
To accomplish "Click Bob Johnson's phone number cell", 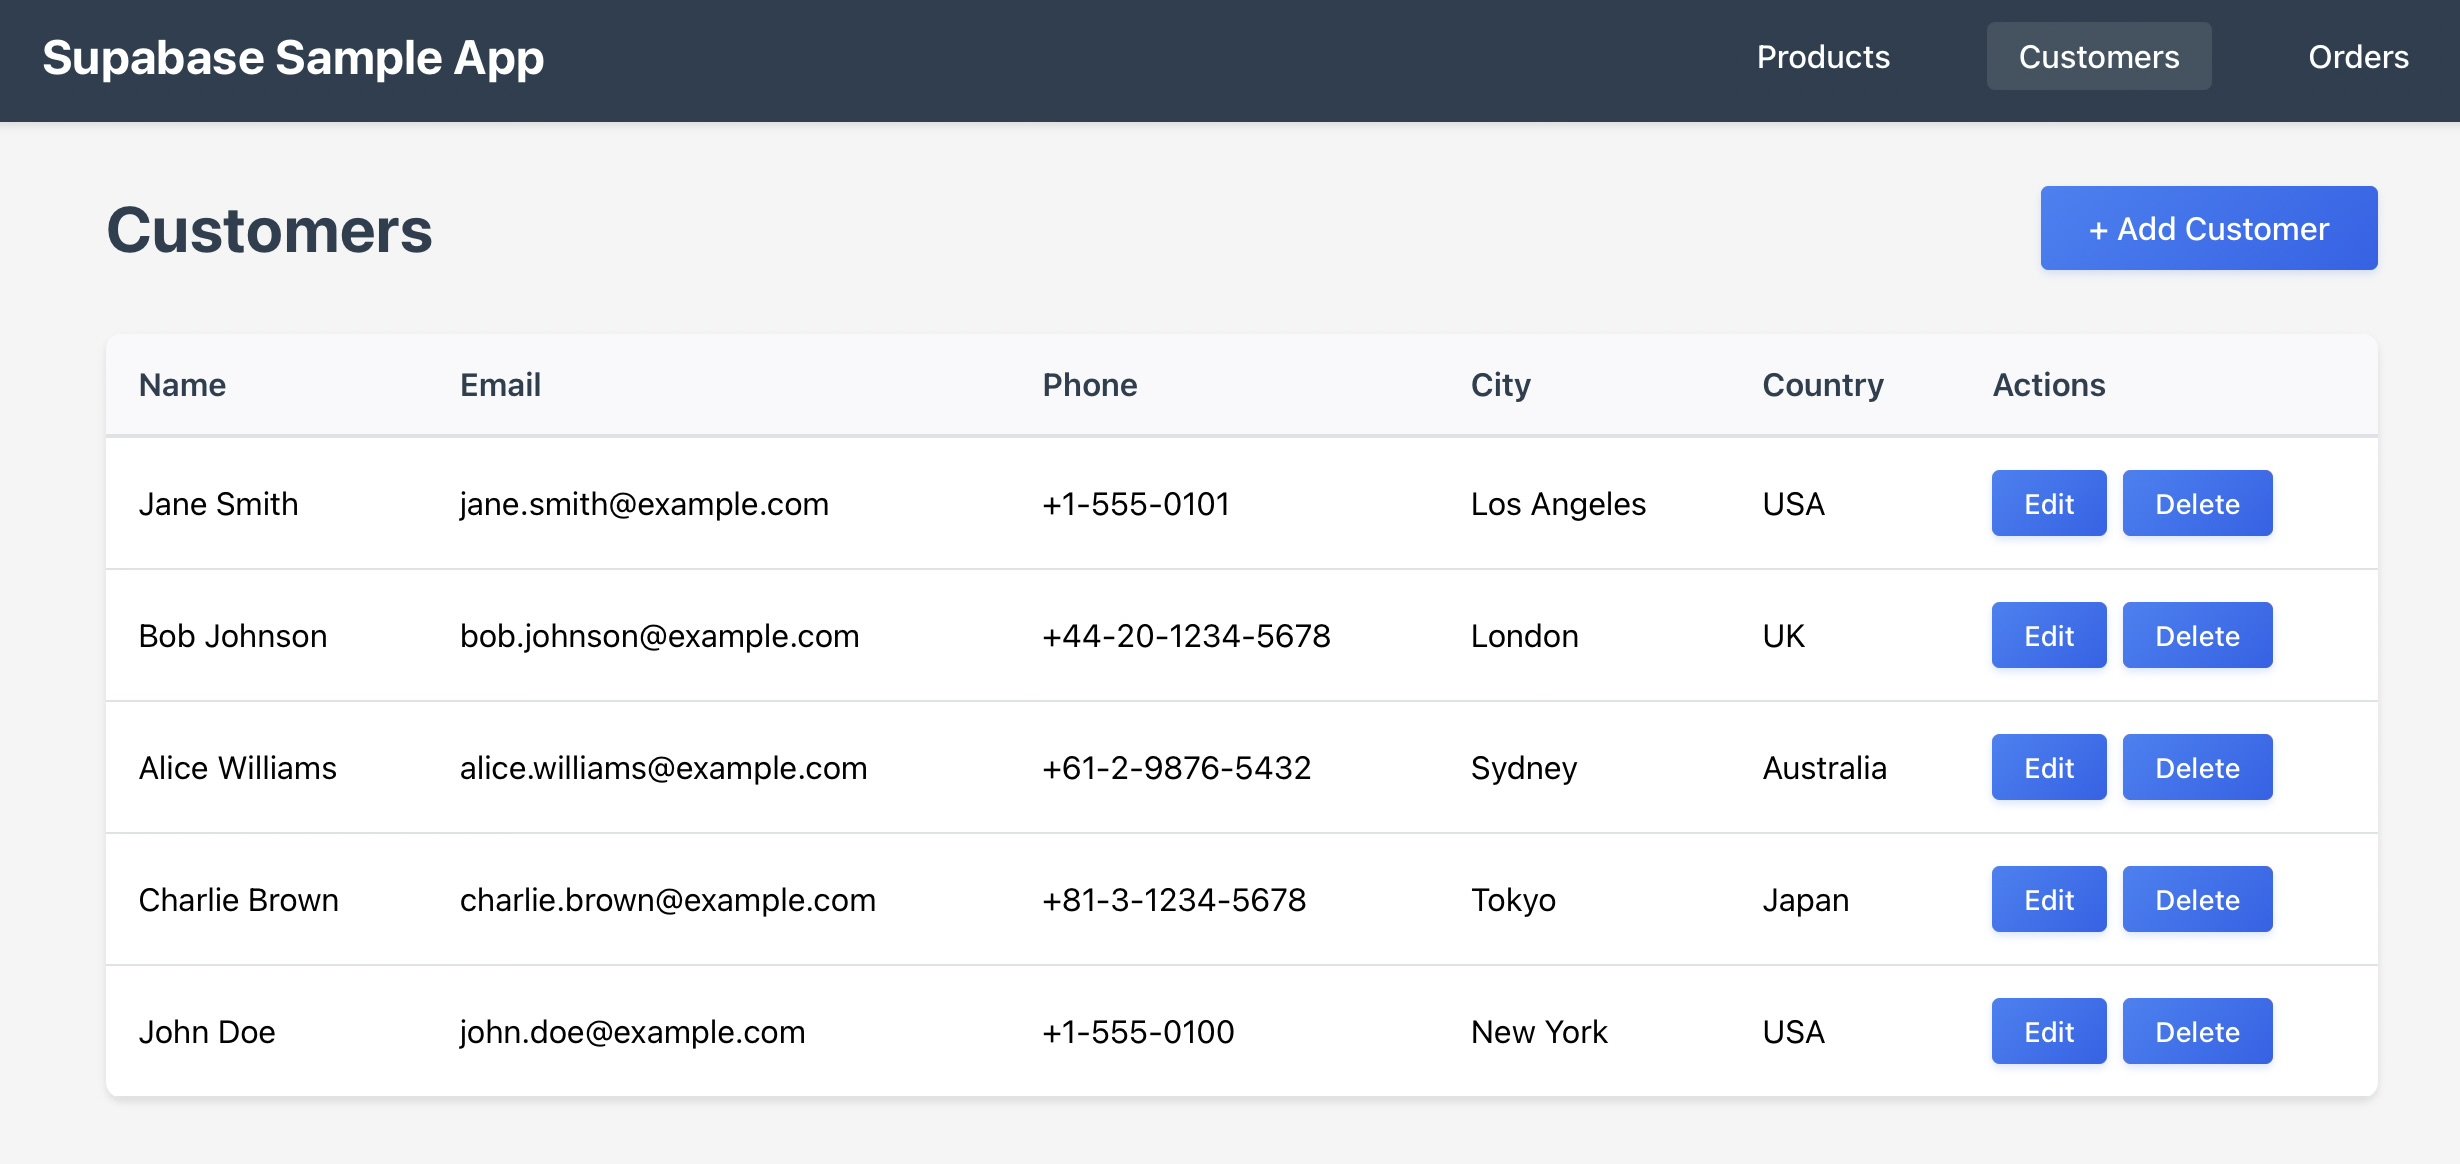I will click(1186, 636).
